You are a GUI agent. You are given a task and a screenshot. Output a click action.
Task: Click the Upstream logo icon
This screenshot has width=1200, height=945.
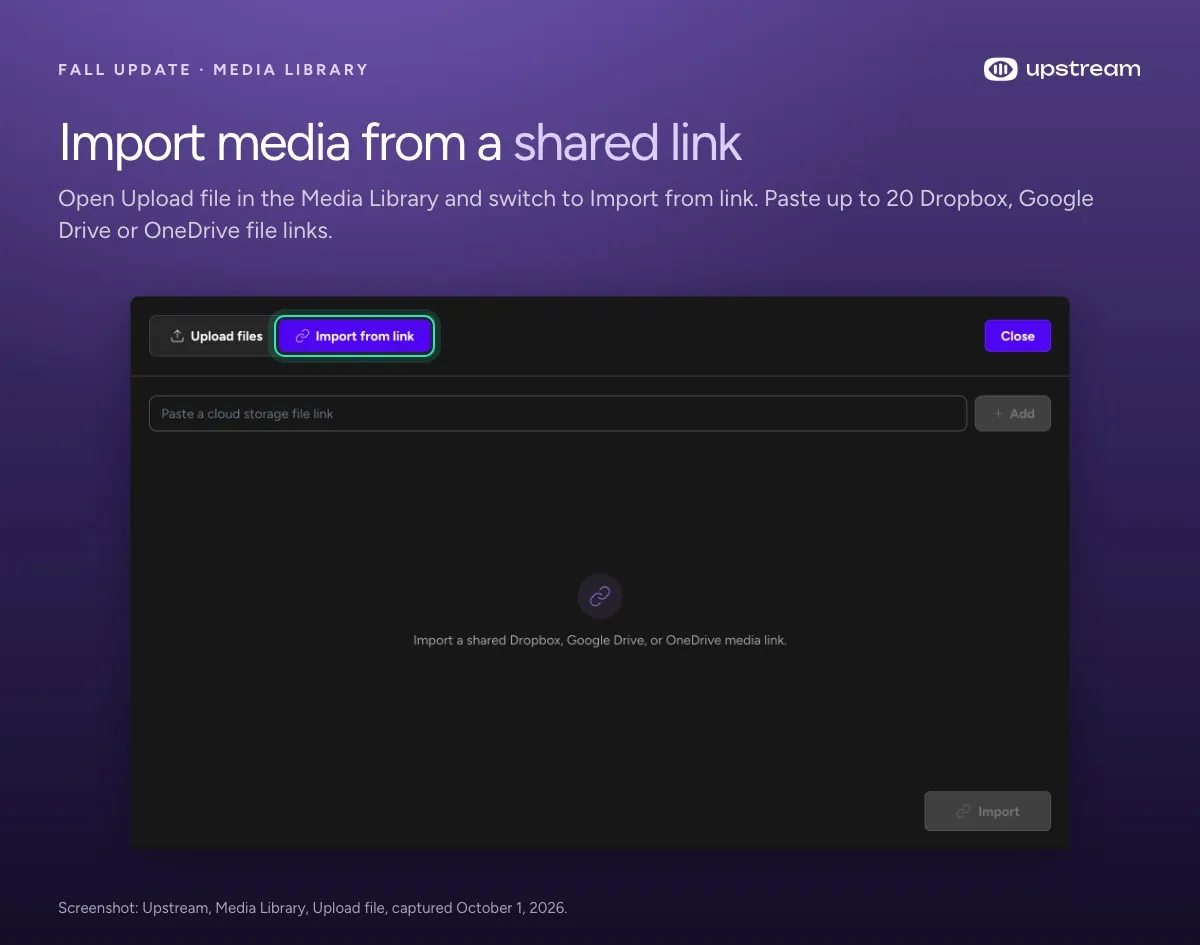[1000, 69]
